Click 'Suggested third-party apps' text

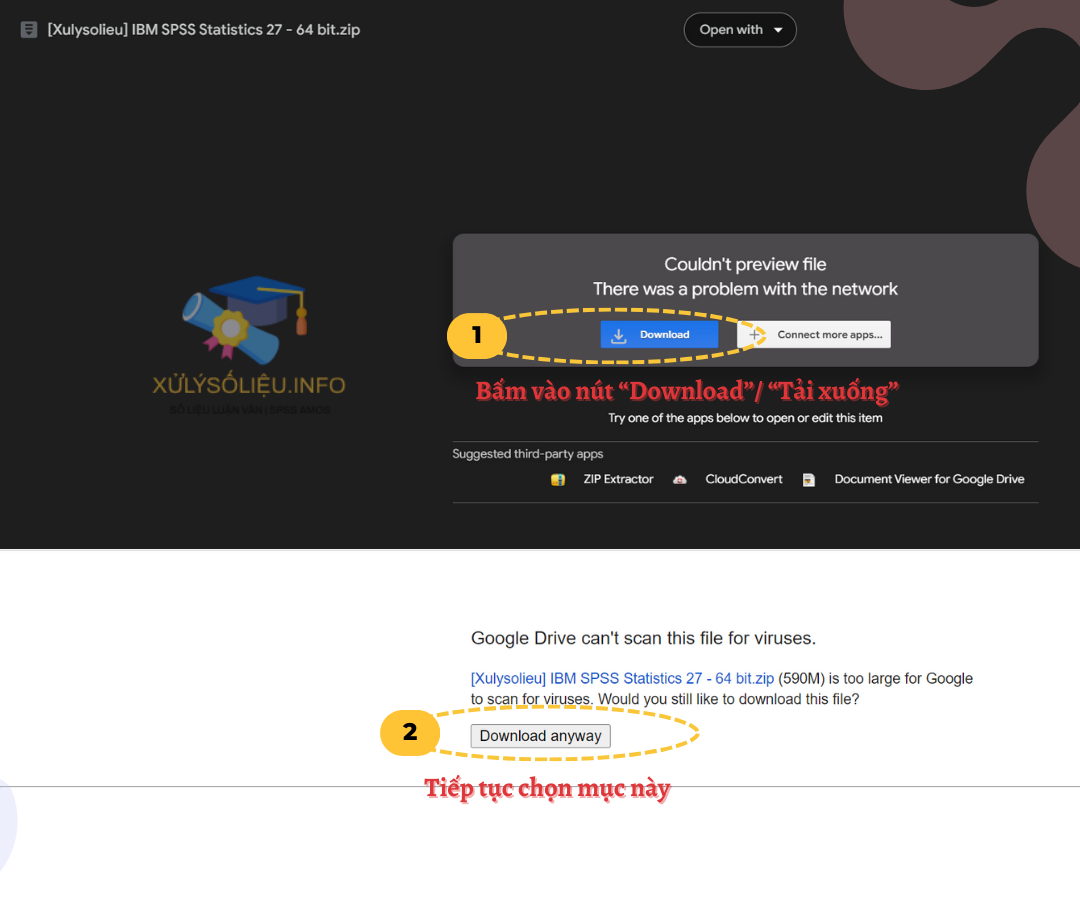tap(528, 454)
